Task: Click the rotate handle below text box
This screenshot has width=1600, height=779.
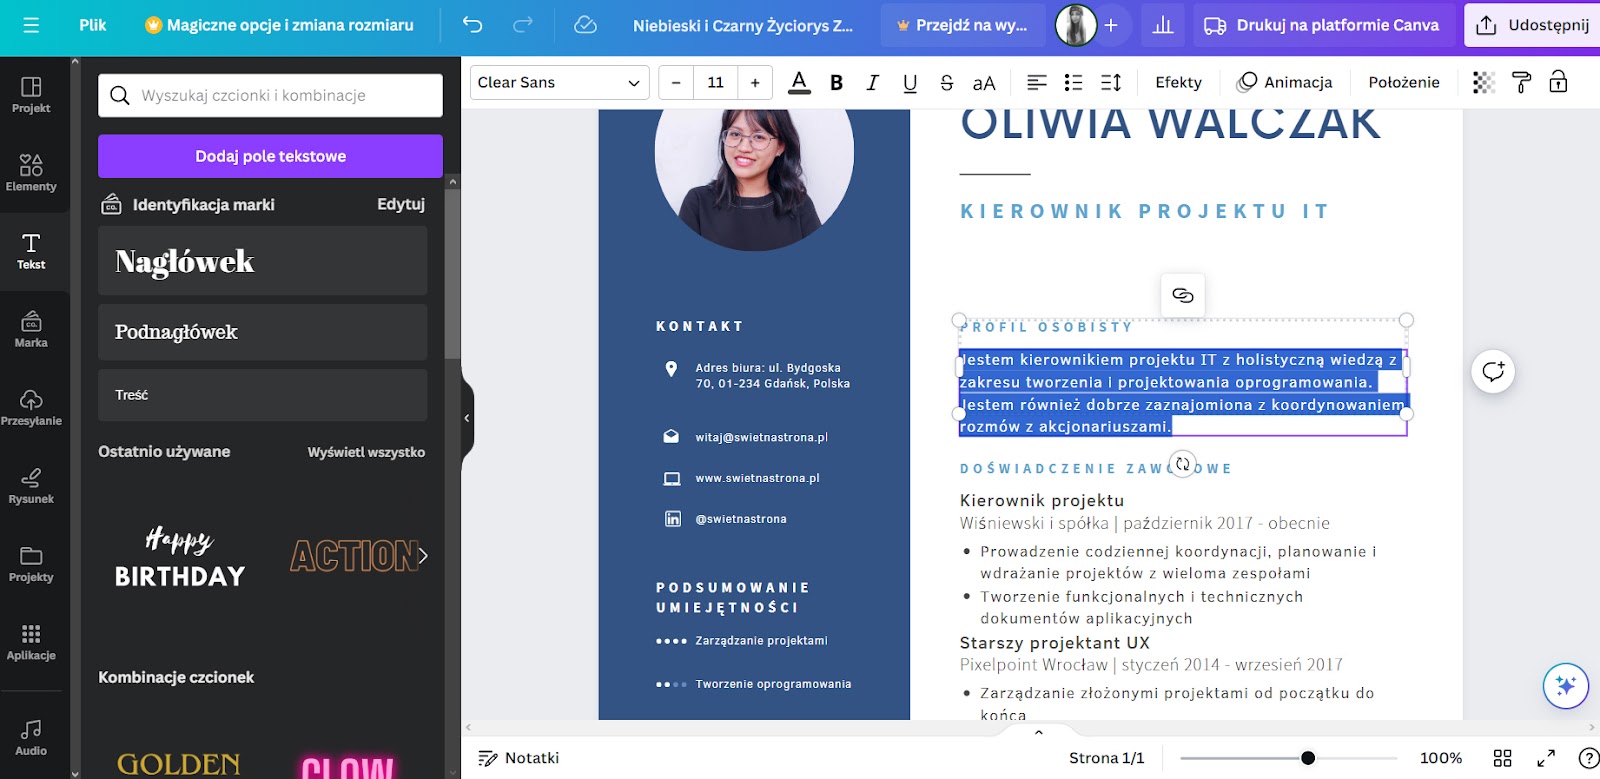Action: (1183, 464)
